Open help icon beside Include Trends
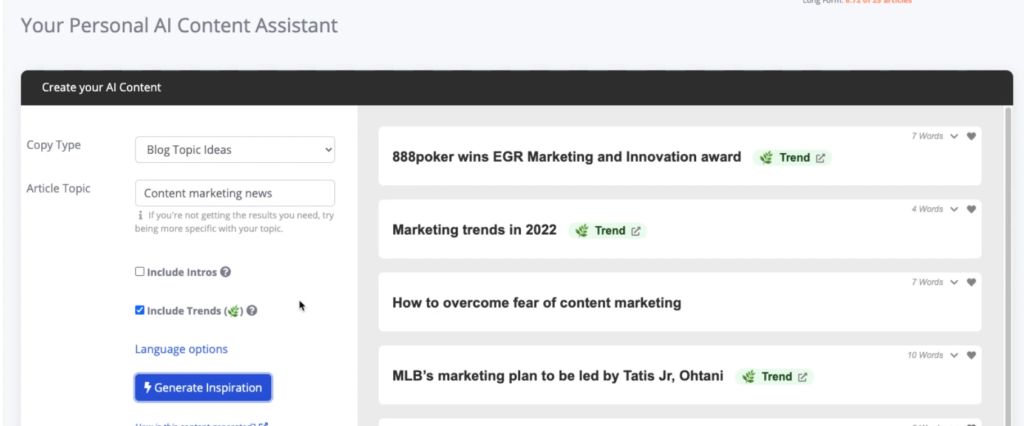Viewport: 1024px width, 426px height. pyautogui.click(x=251, y=311)
